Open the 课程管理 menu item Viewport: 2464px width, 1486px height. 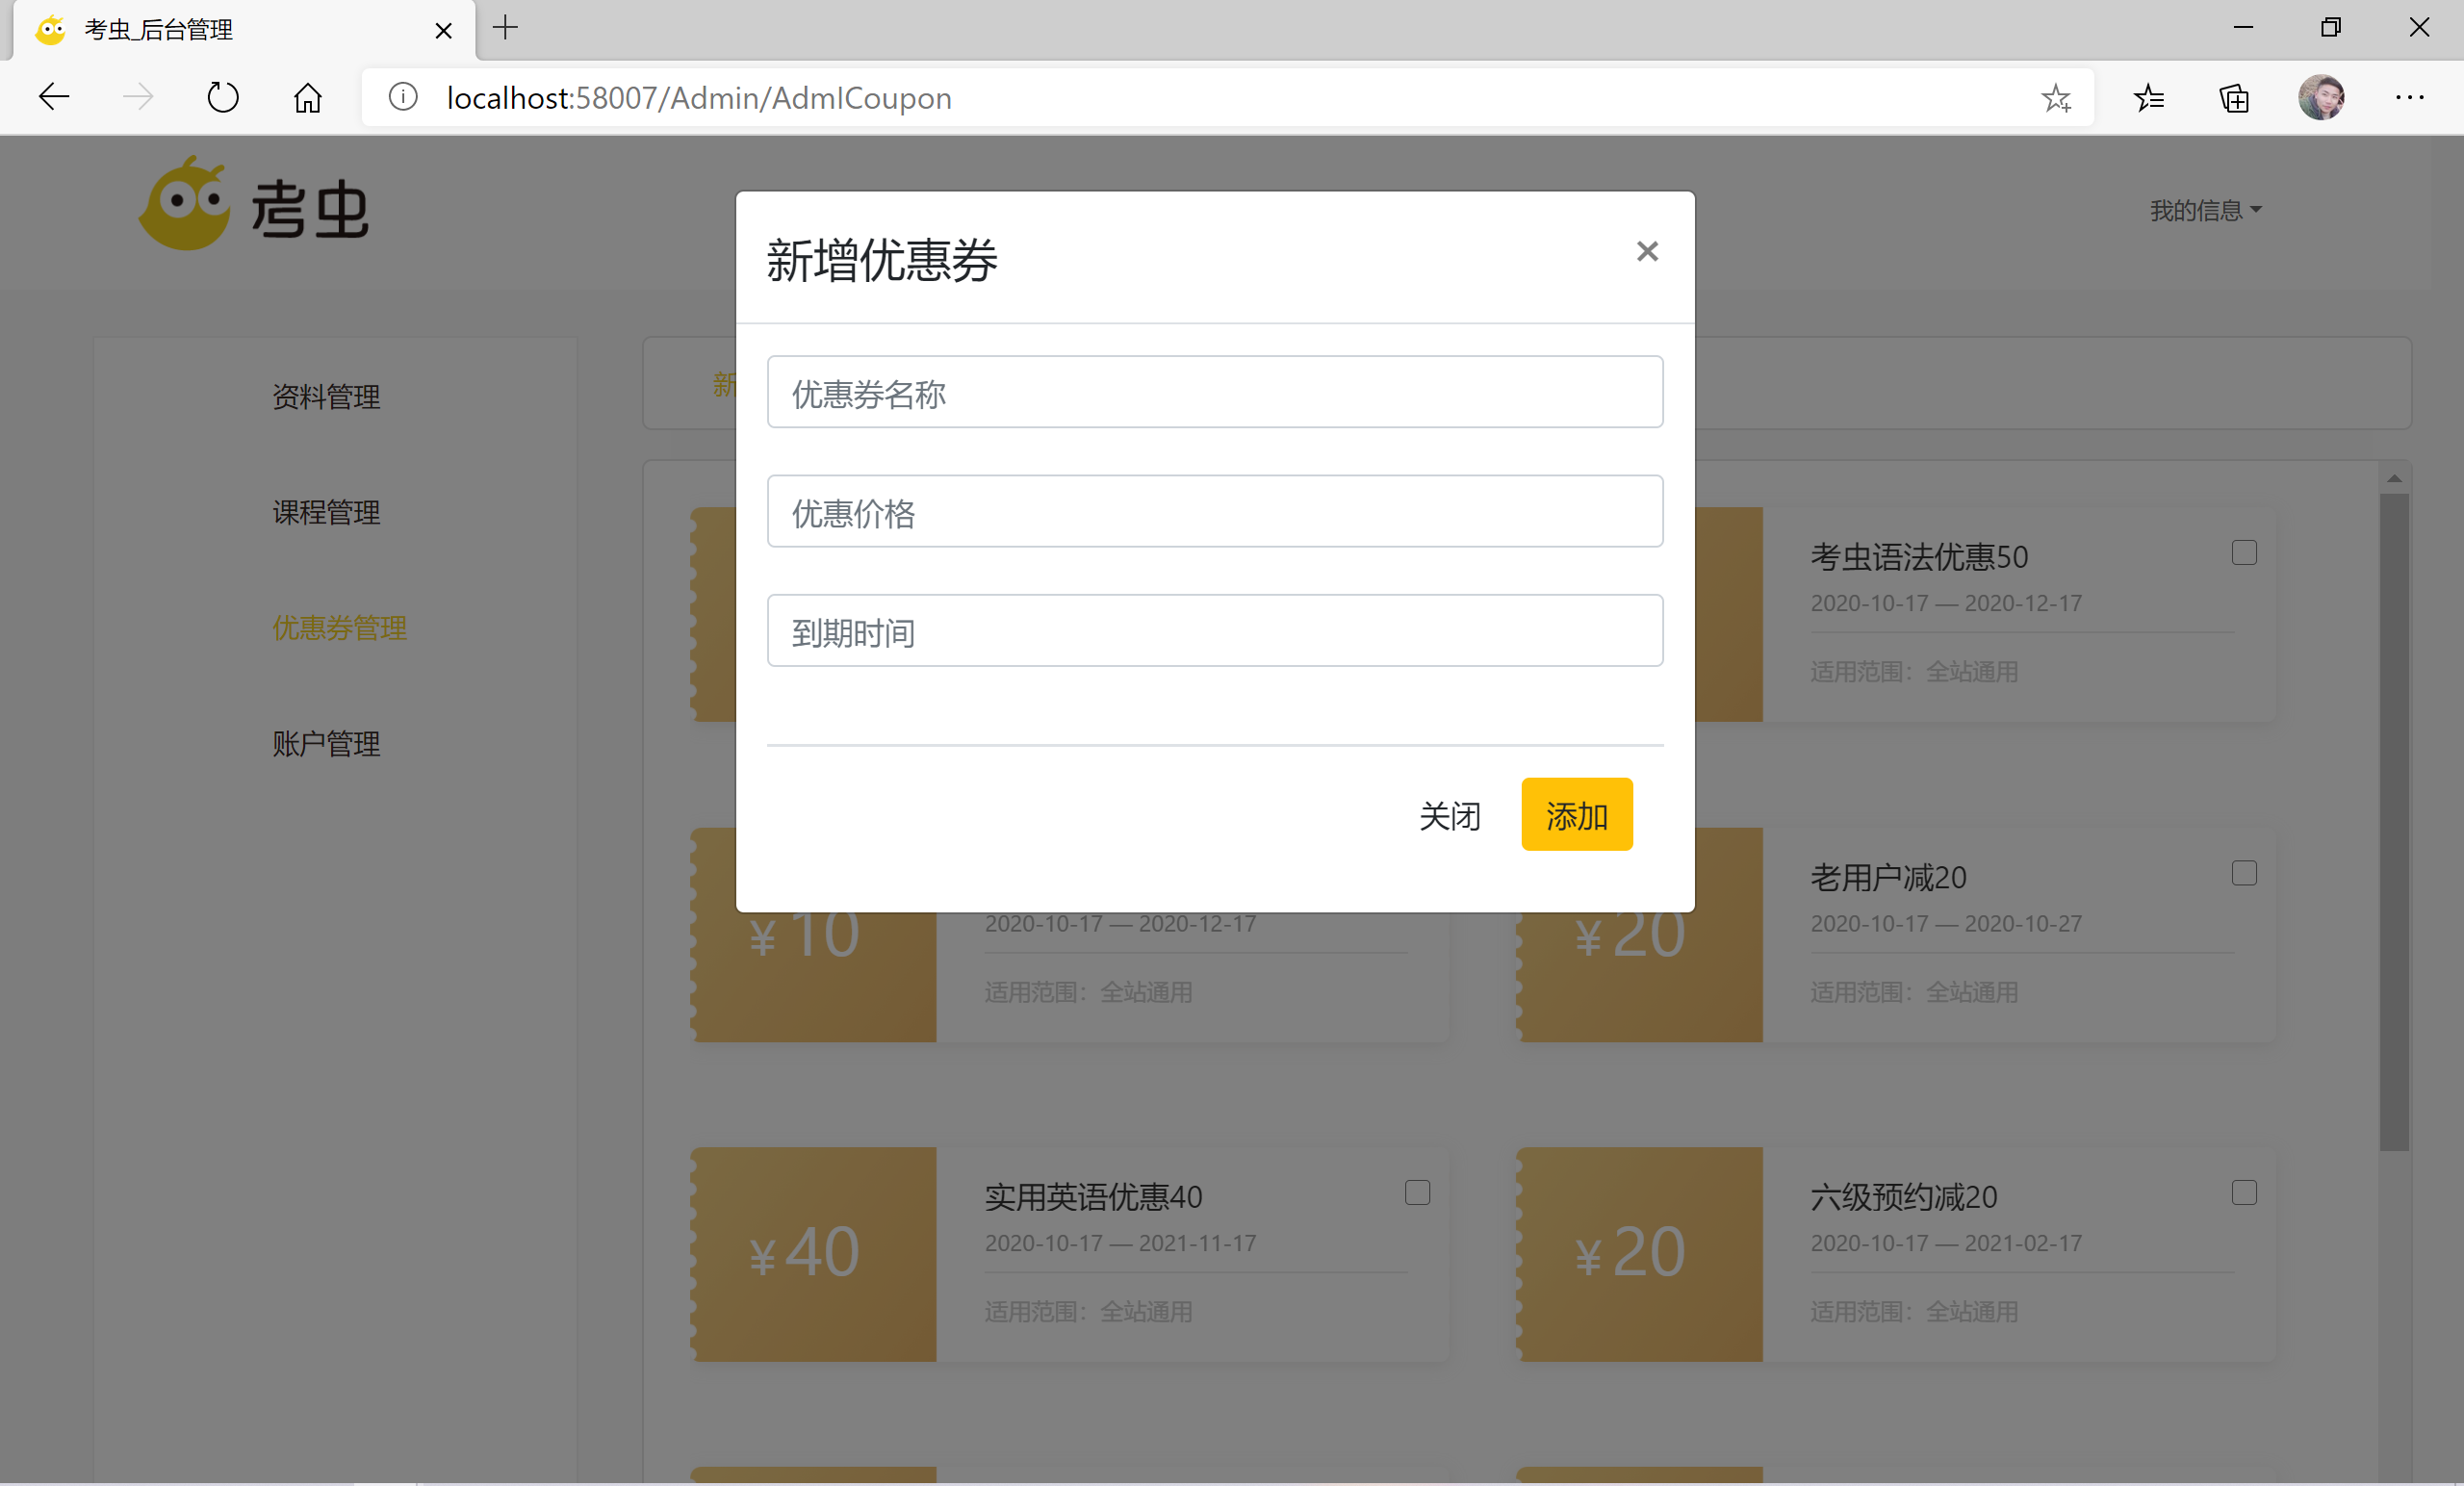point(326,512)
